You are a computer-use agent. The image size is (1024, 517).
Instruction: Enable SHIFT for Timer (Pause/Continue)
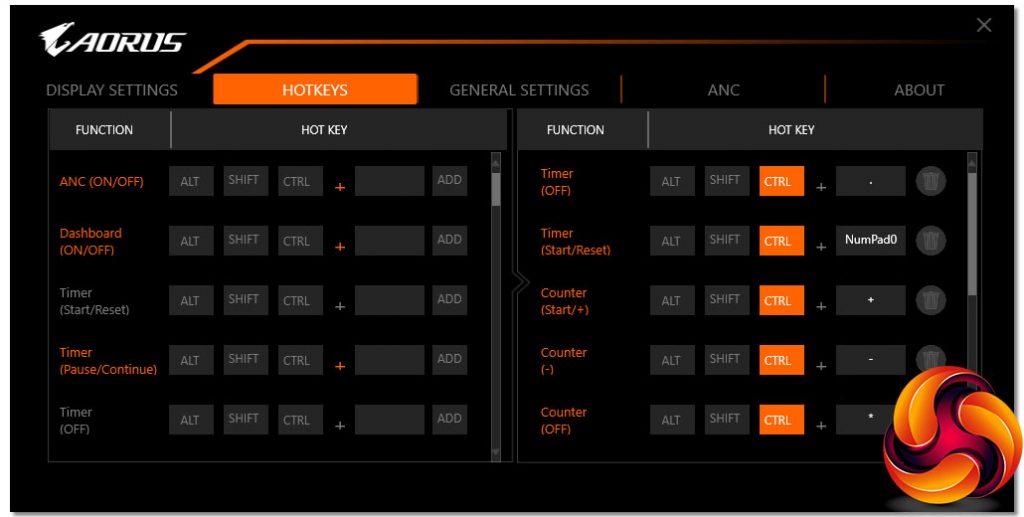click(246, 360)
